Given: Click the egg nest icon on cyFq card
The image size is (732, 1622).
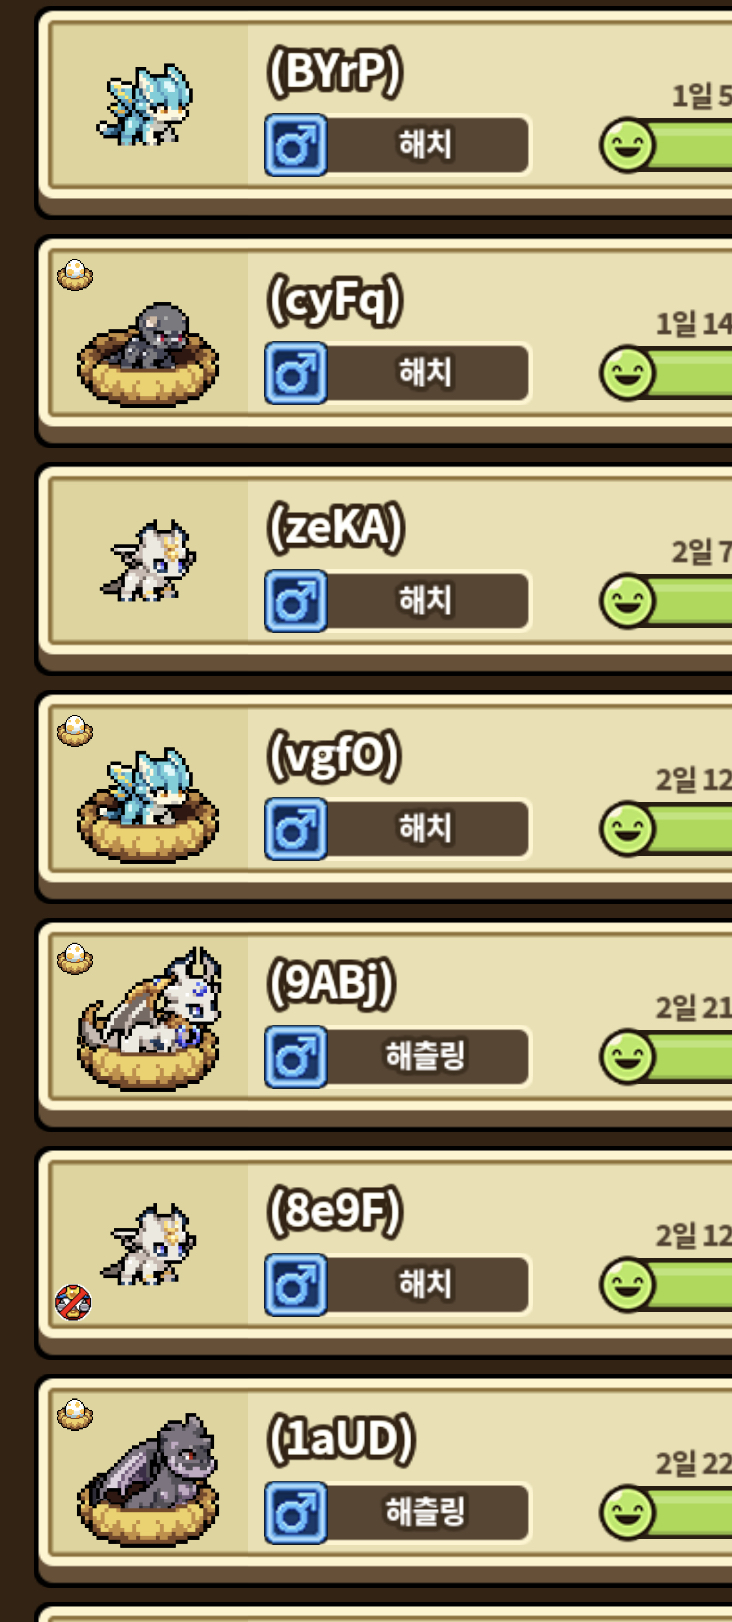Looking at the screenshot, I should pyautogui.click(x=75, y=274).
